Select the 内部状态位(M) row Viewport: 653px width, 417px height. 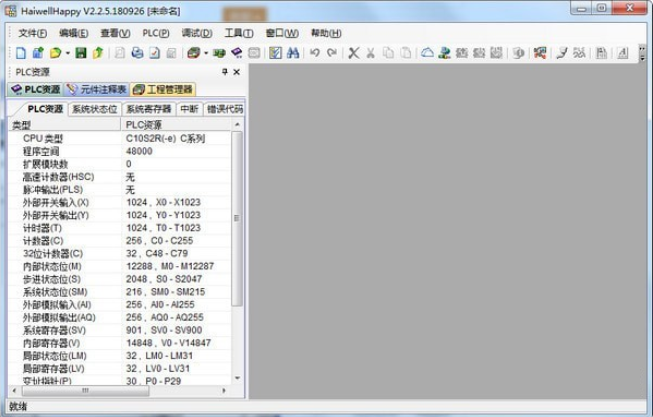click(120, 266)
